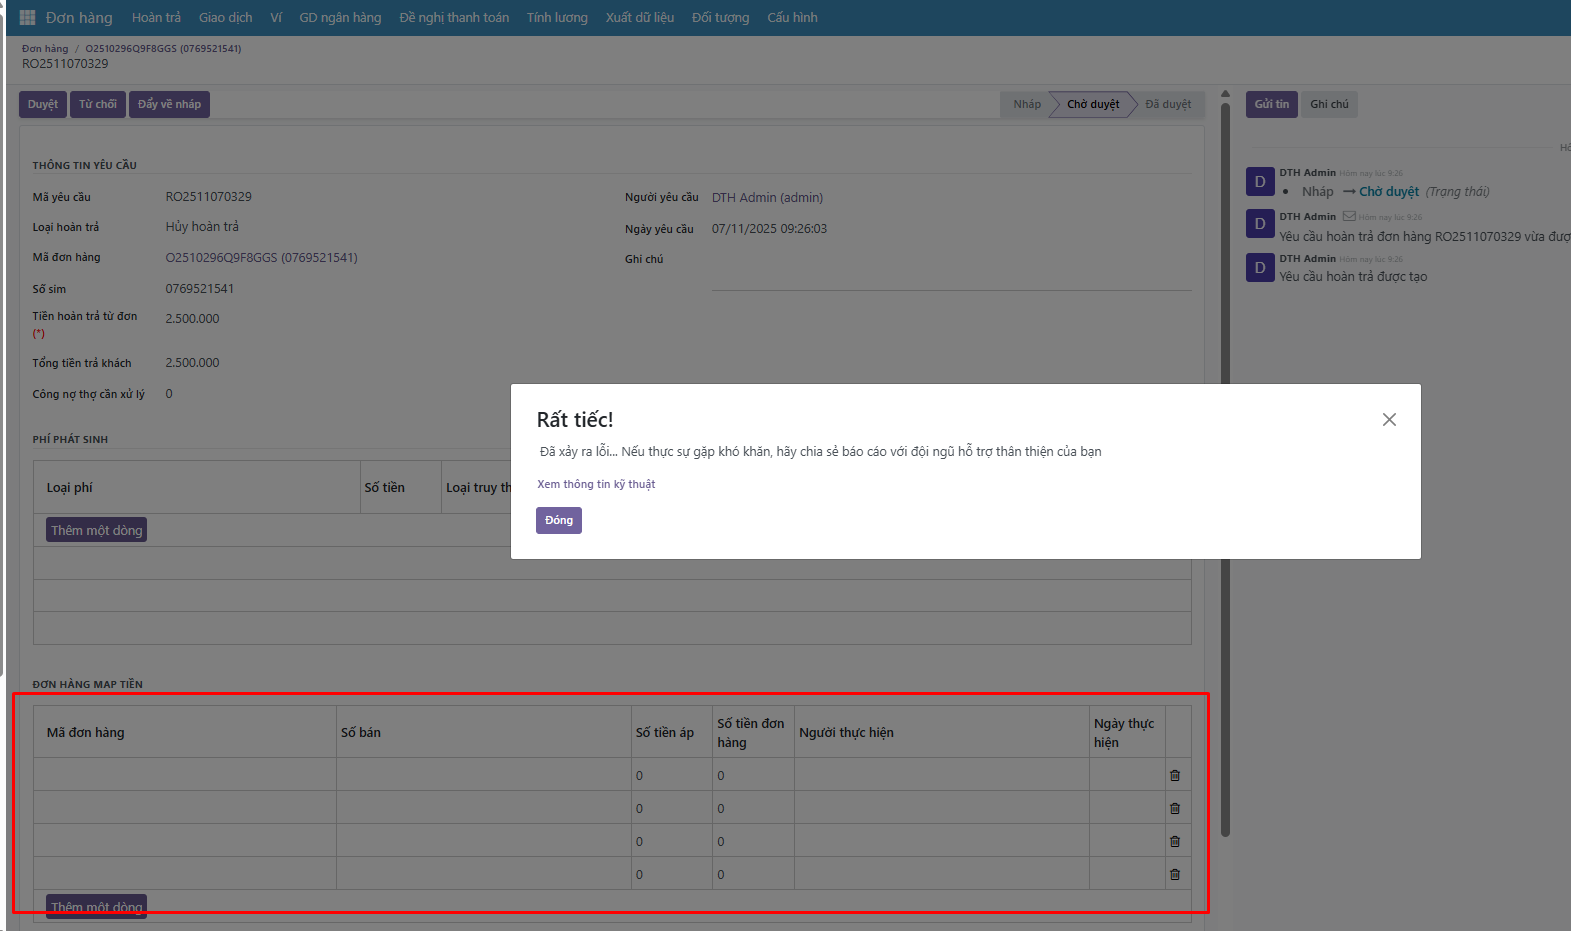Open the apps grid menu icon
This screenshot has width=1571, height=931.
[x=27, y=18]
